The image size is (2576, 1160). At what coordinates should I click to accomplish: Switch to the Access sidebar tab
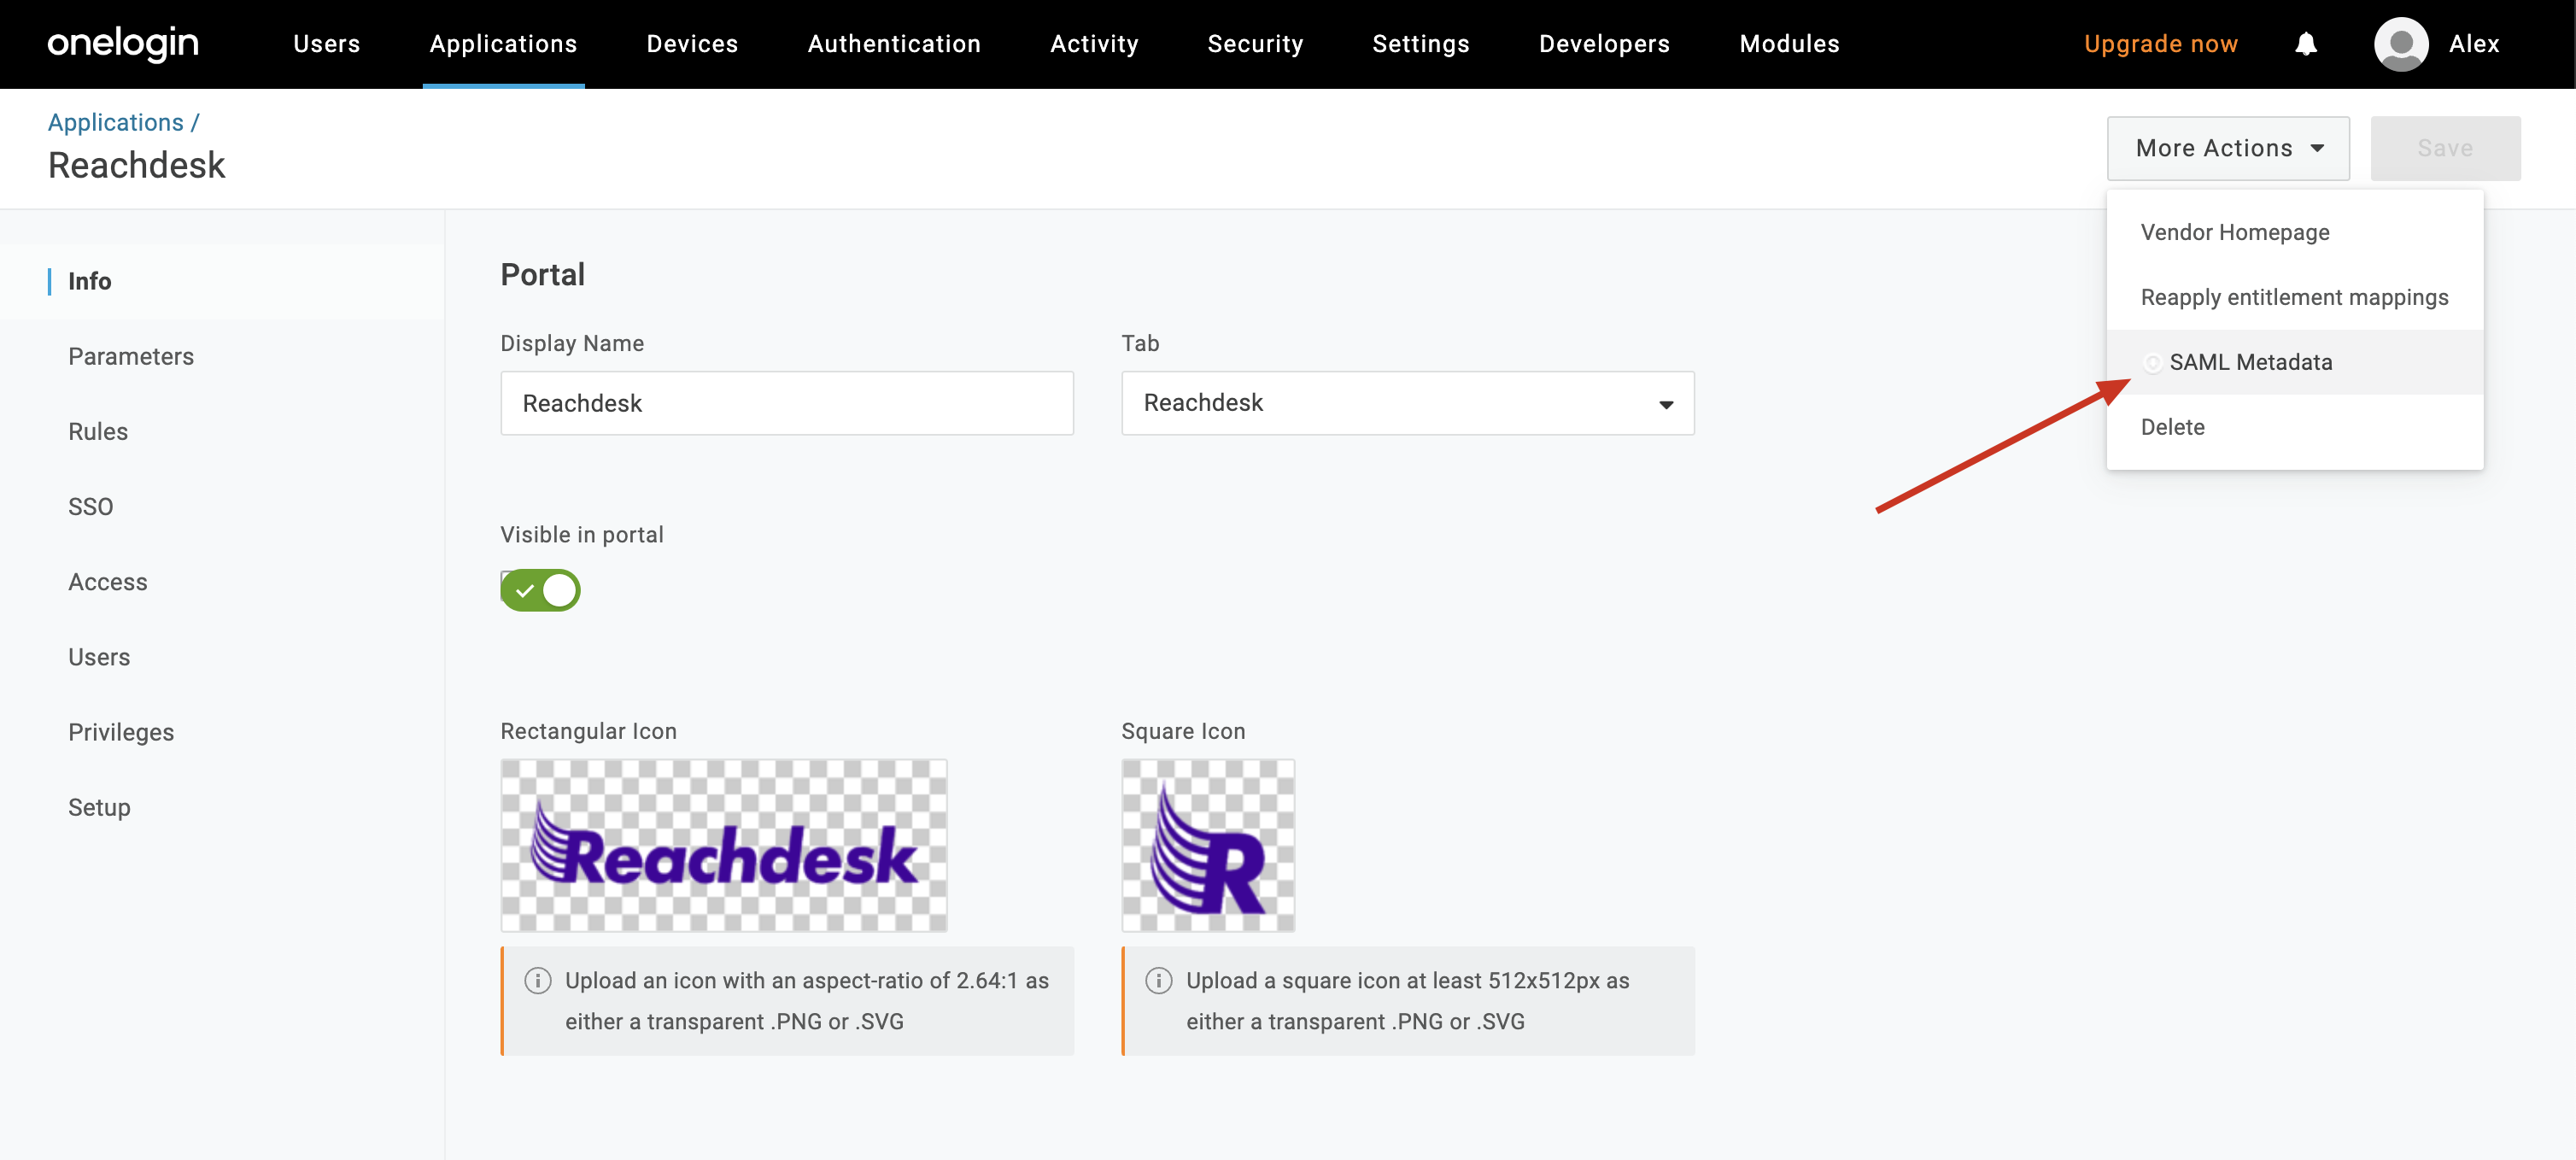pos(107,582)
